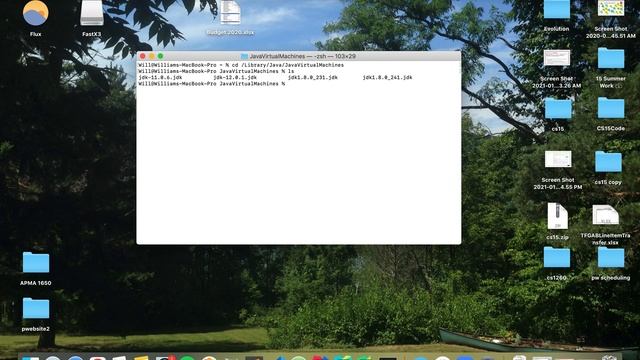Image resolution: width=640 pixels, height=360 pixels.
Task: Select the pw scheduling folder
Action: [611, 258]
